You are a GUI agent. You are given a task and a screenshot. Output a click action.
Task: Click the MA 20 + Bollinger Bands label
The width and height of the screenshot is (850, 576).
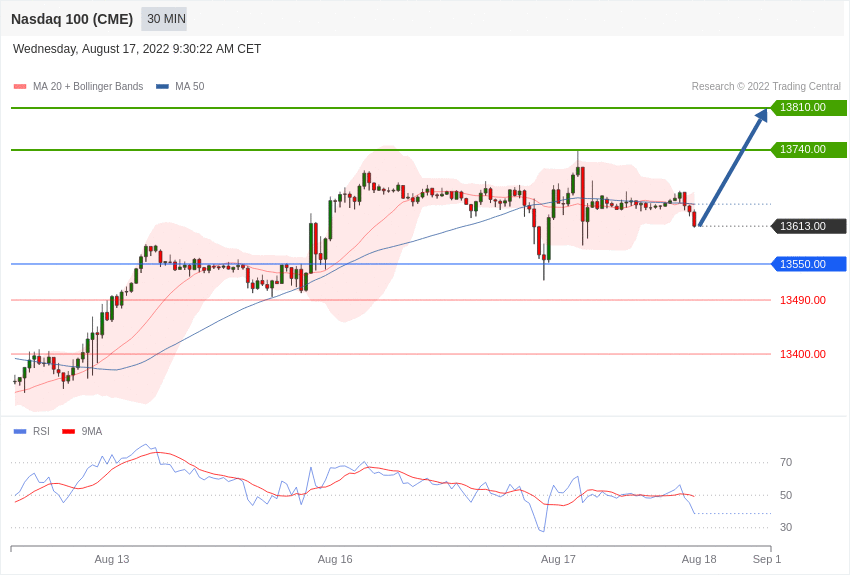tap(88, 87)
